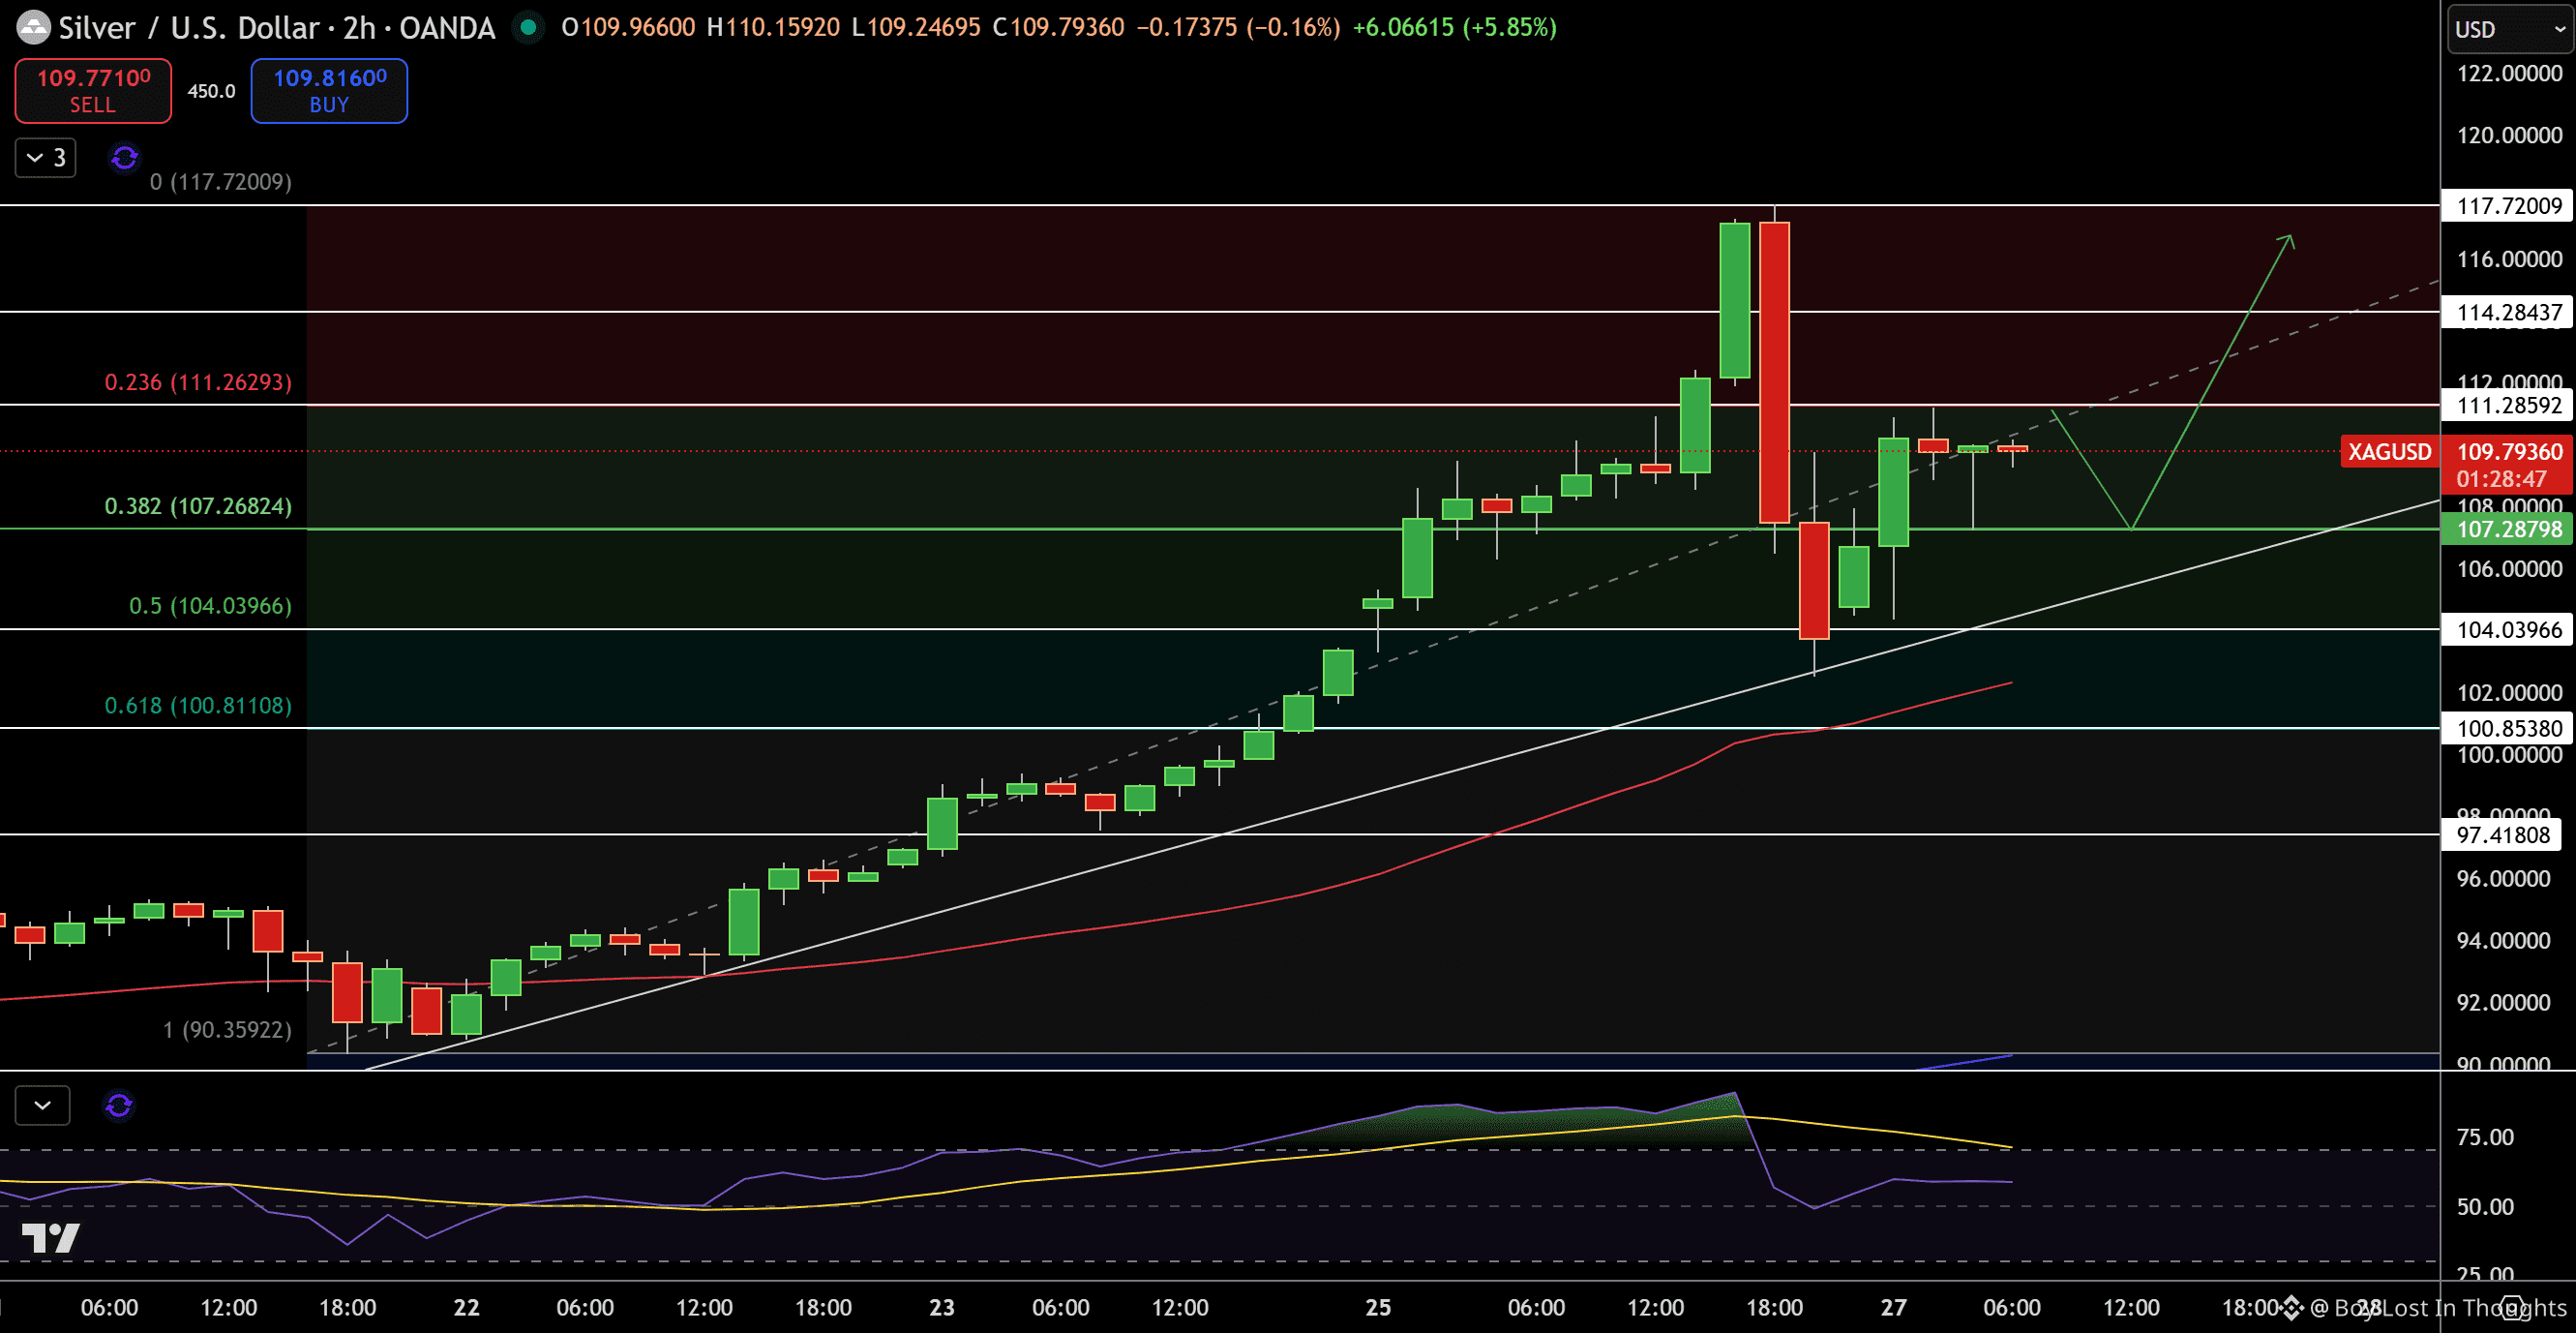Viewport: 2576px width, 1333px height.
Task: Collapse the RSI pane legend chevron
Action: point(43,1105)
